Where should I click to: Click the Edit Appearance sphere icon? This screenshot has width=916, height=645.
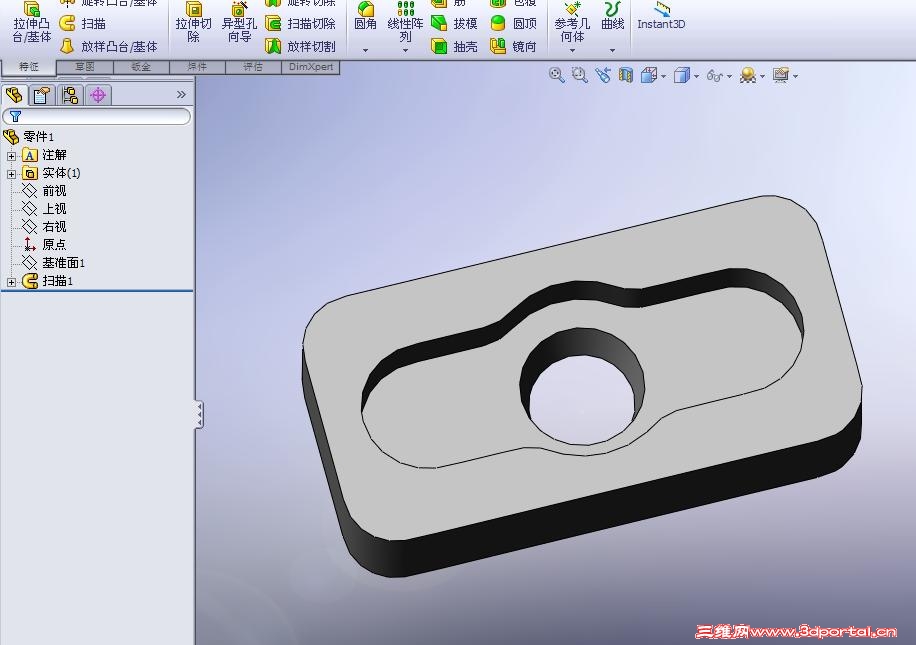[748, 75]
